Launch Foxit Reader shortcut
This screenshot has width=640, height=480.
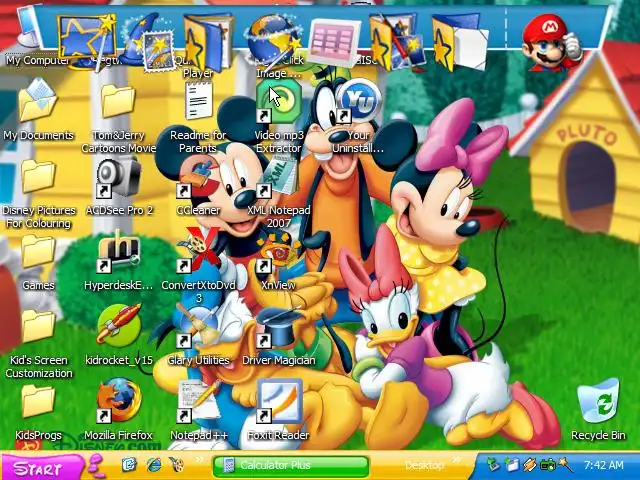pyautogui.click(x=280, y=401)
